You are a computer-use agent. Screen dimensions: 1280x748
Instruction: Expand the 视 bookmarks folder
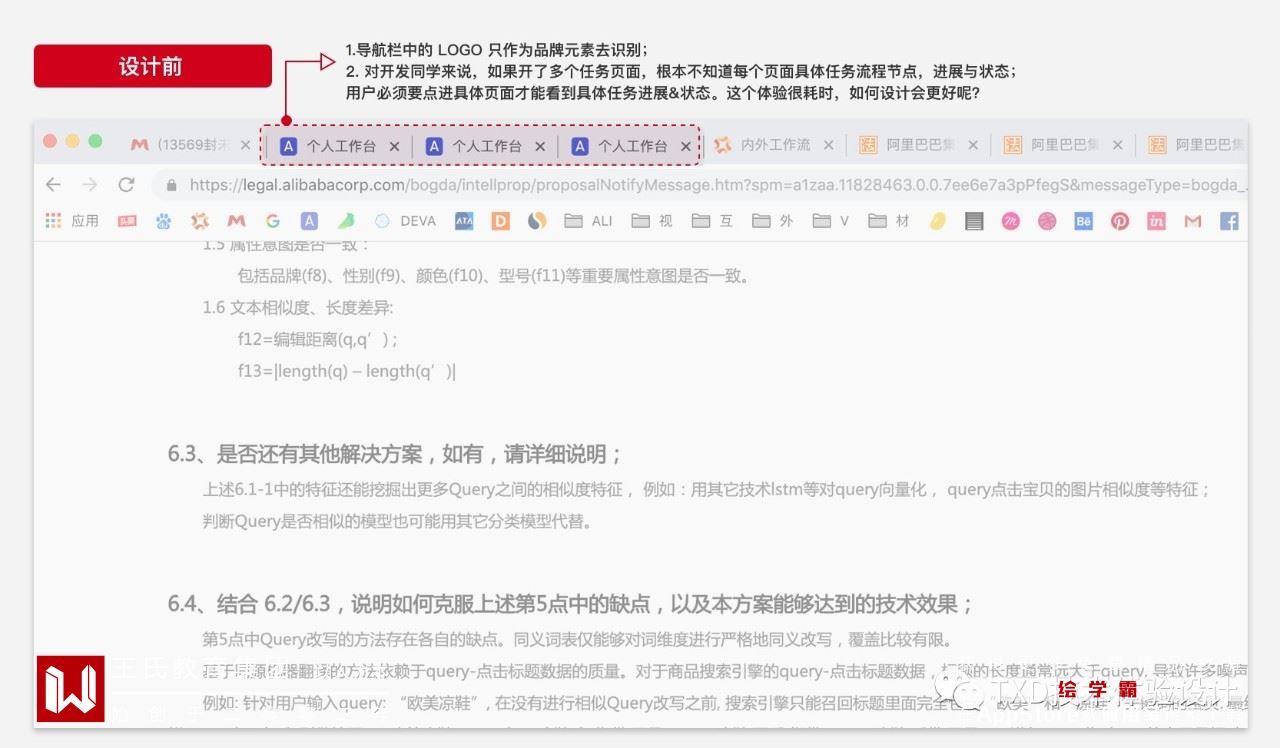click(x=652, y=221)
